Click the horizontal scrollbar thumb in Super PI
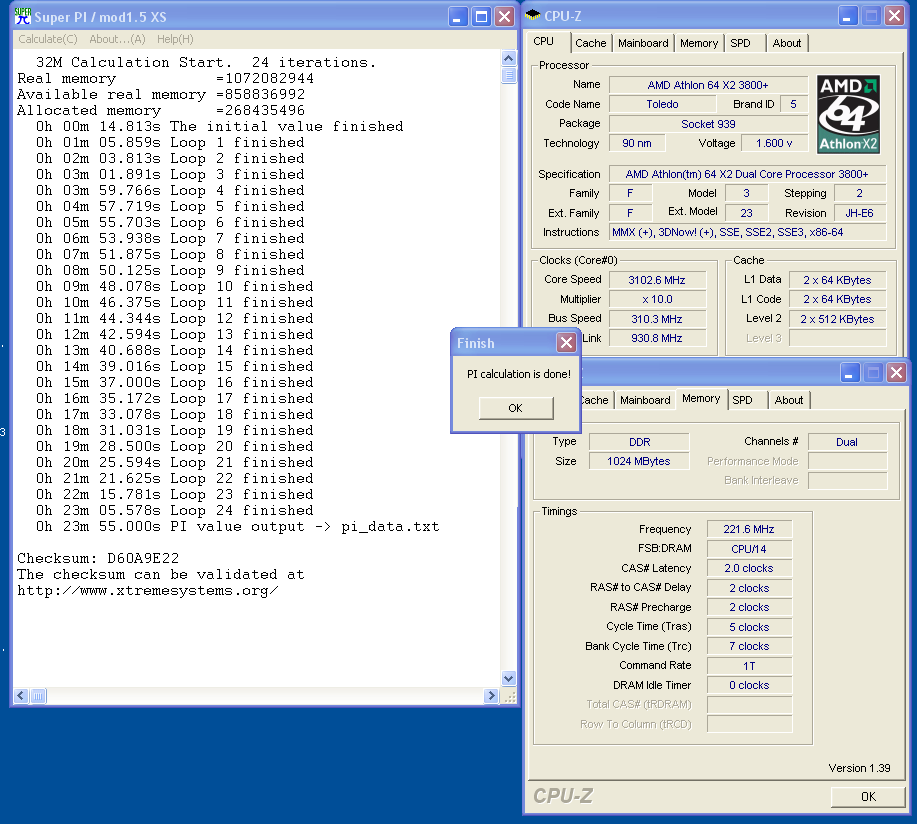This screenshot has width=917, height=824. point(38,696)
